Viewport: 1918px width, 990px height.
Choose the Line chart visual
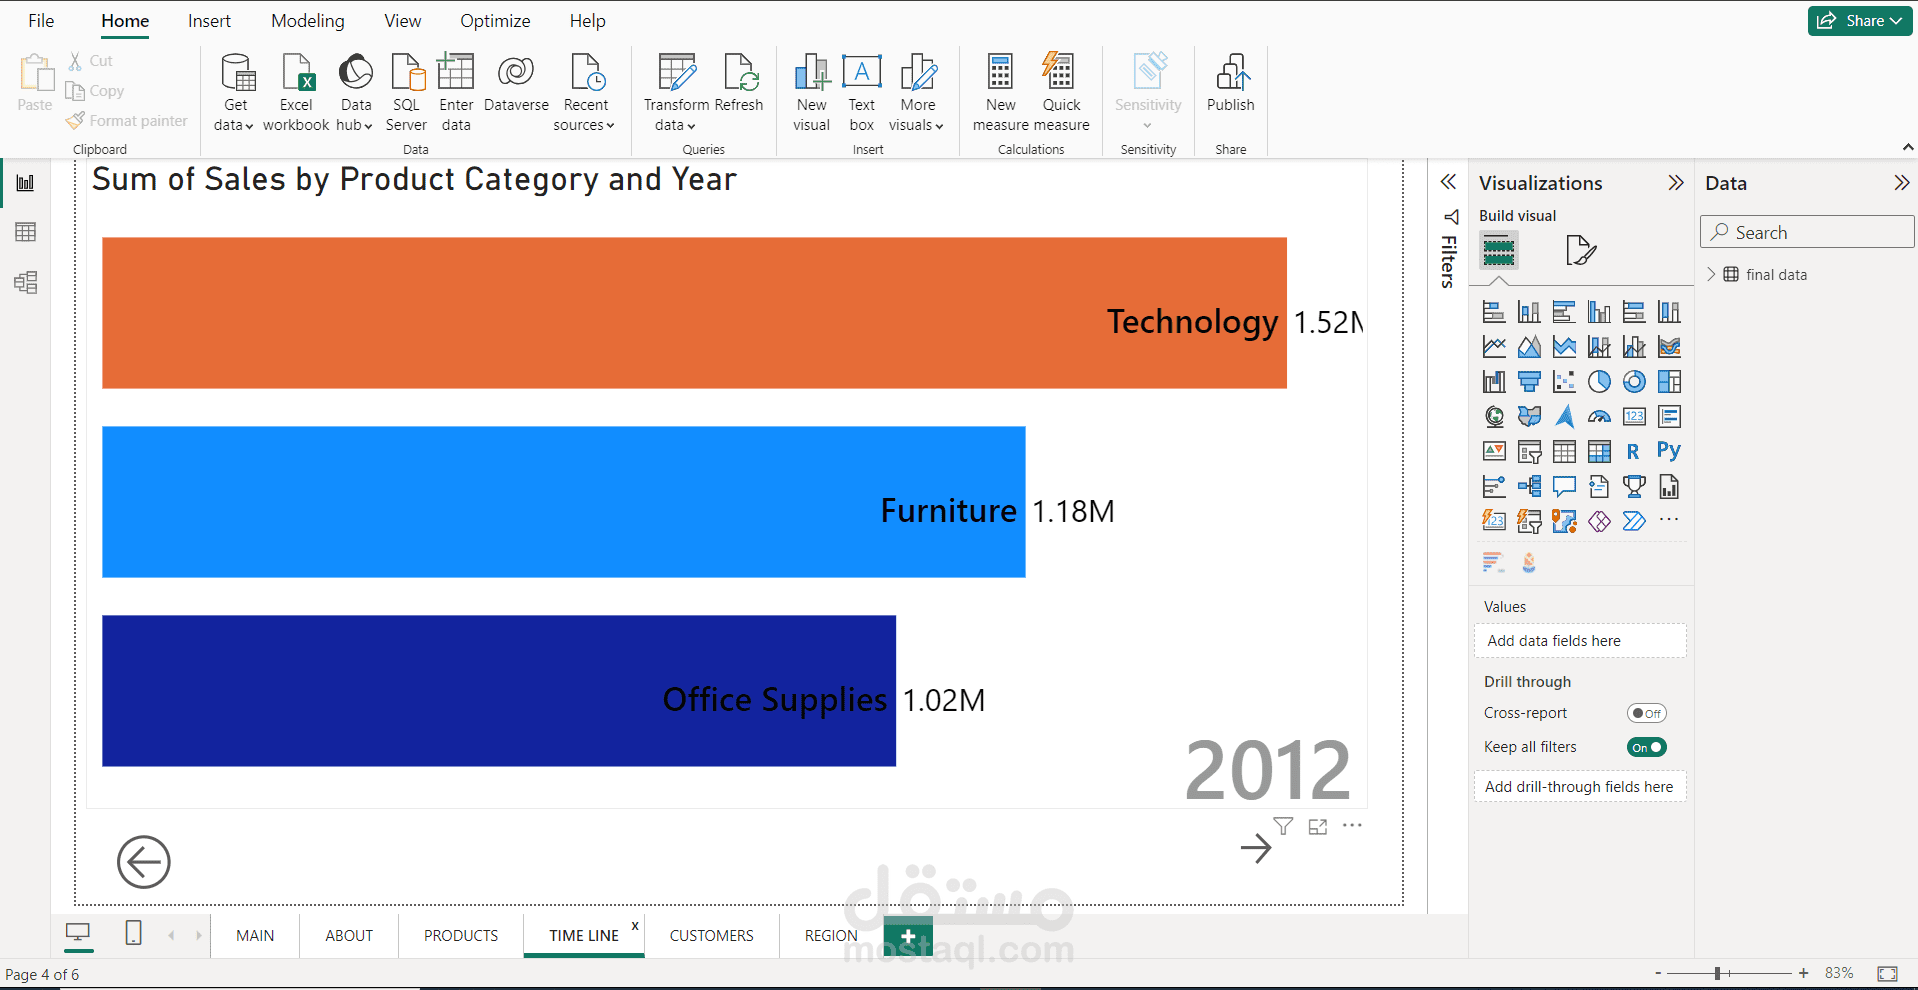pos(1494,347)
